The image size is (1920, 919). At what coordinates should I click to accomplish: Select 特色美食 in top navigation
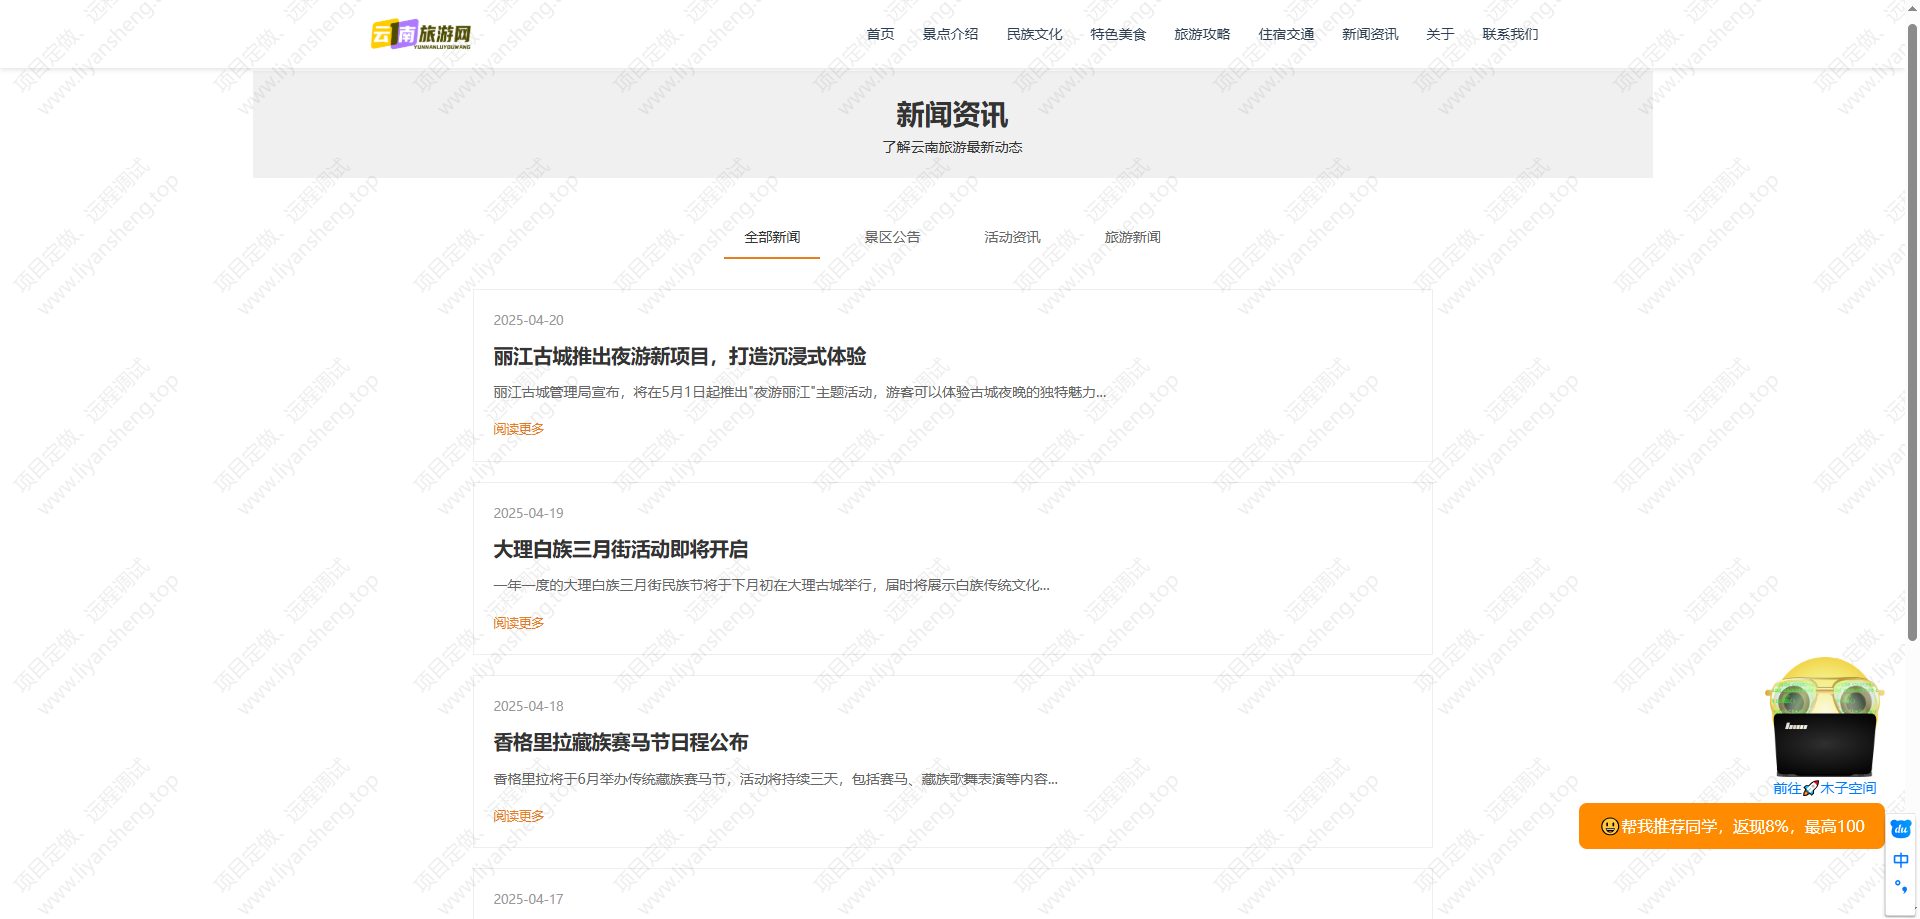tap(1118, 34)
